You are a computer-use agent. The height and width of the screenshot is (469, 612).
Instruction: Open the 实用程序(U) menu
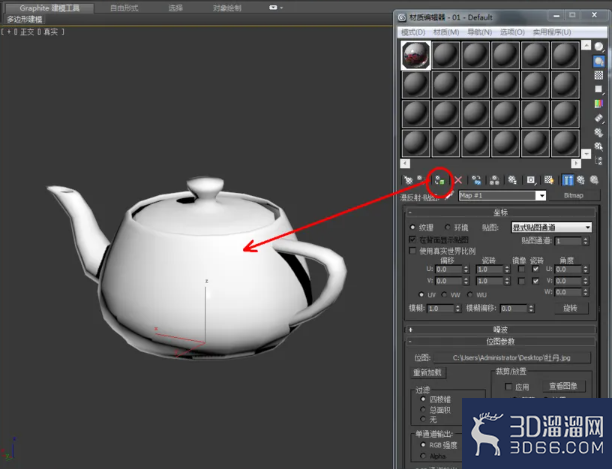tap(552, 32)
